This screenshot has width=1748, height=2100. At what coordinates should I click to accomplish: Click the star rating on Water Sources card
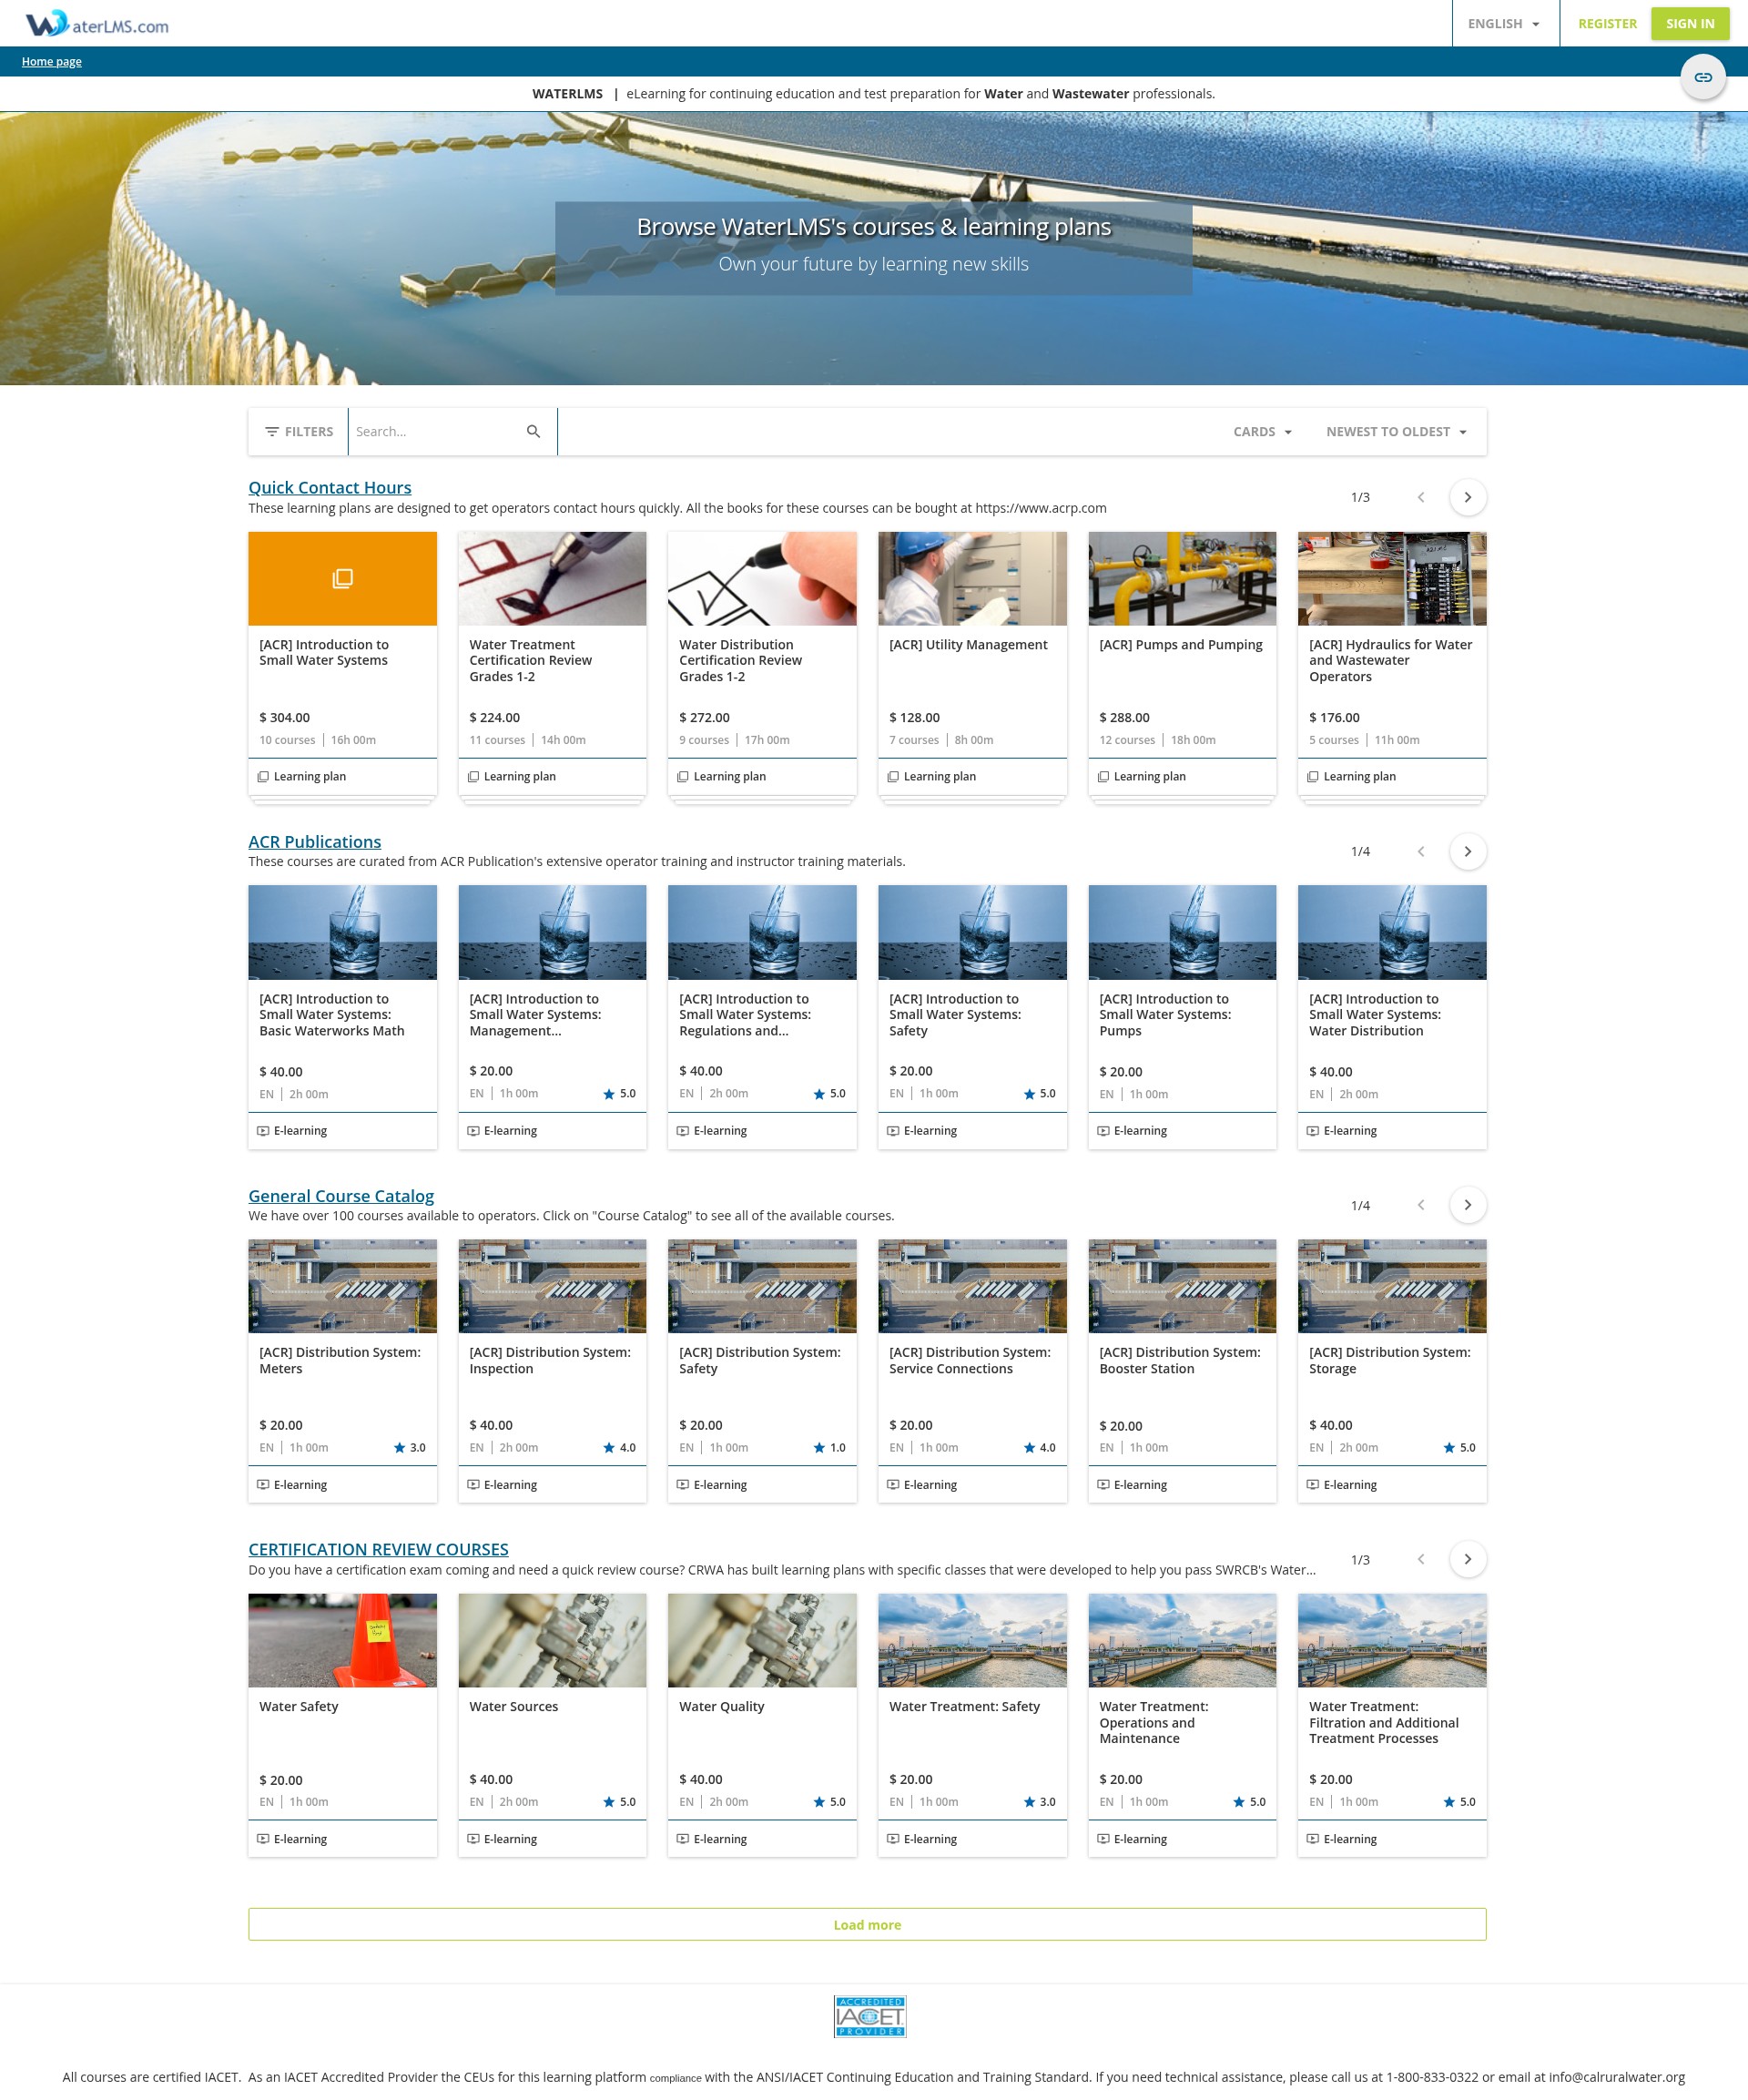click(x=619, y=1801)
